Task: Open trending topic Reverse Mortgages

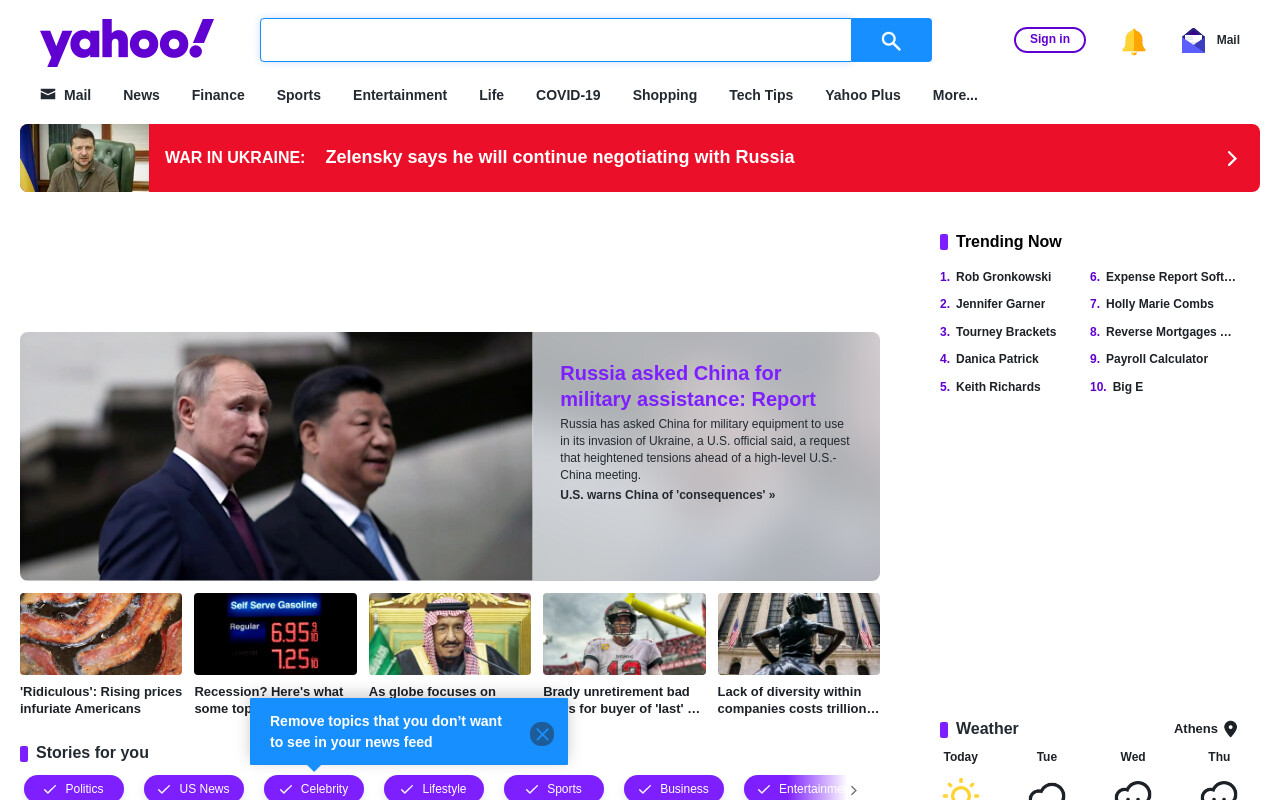Action: click(1169, 332)
